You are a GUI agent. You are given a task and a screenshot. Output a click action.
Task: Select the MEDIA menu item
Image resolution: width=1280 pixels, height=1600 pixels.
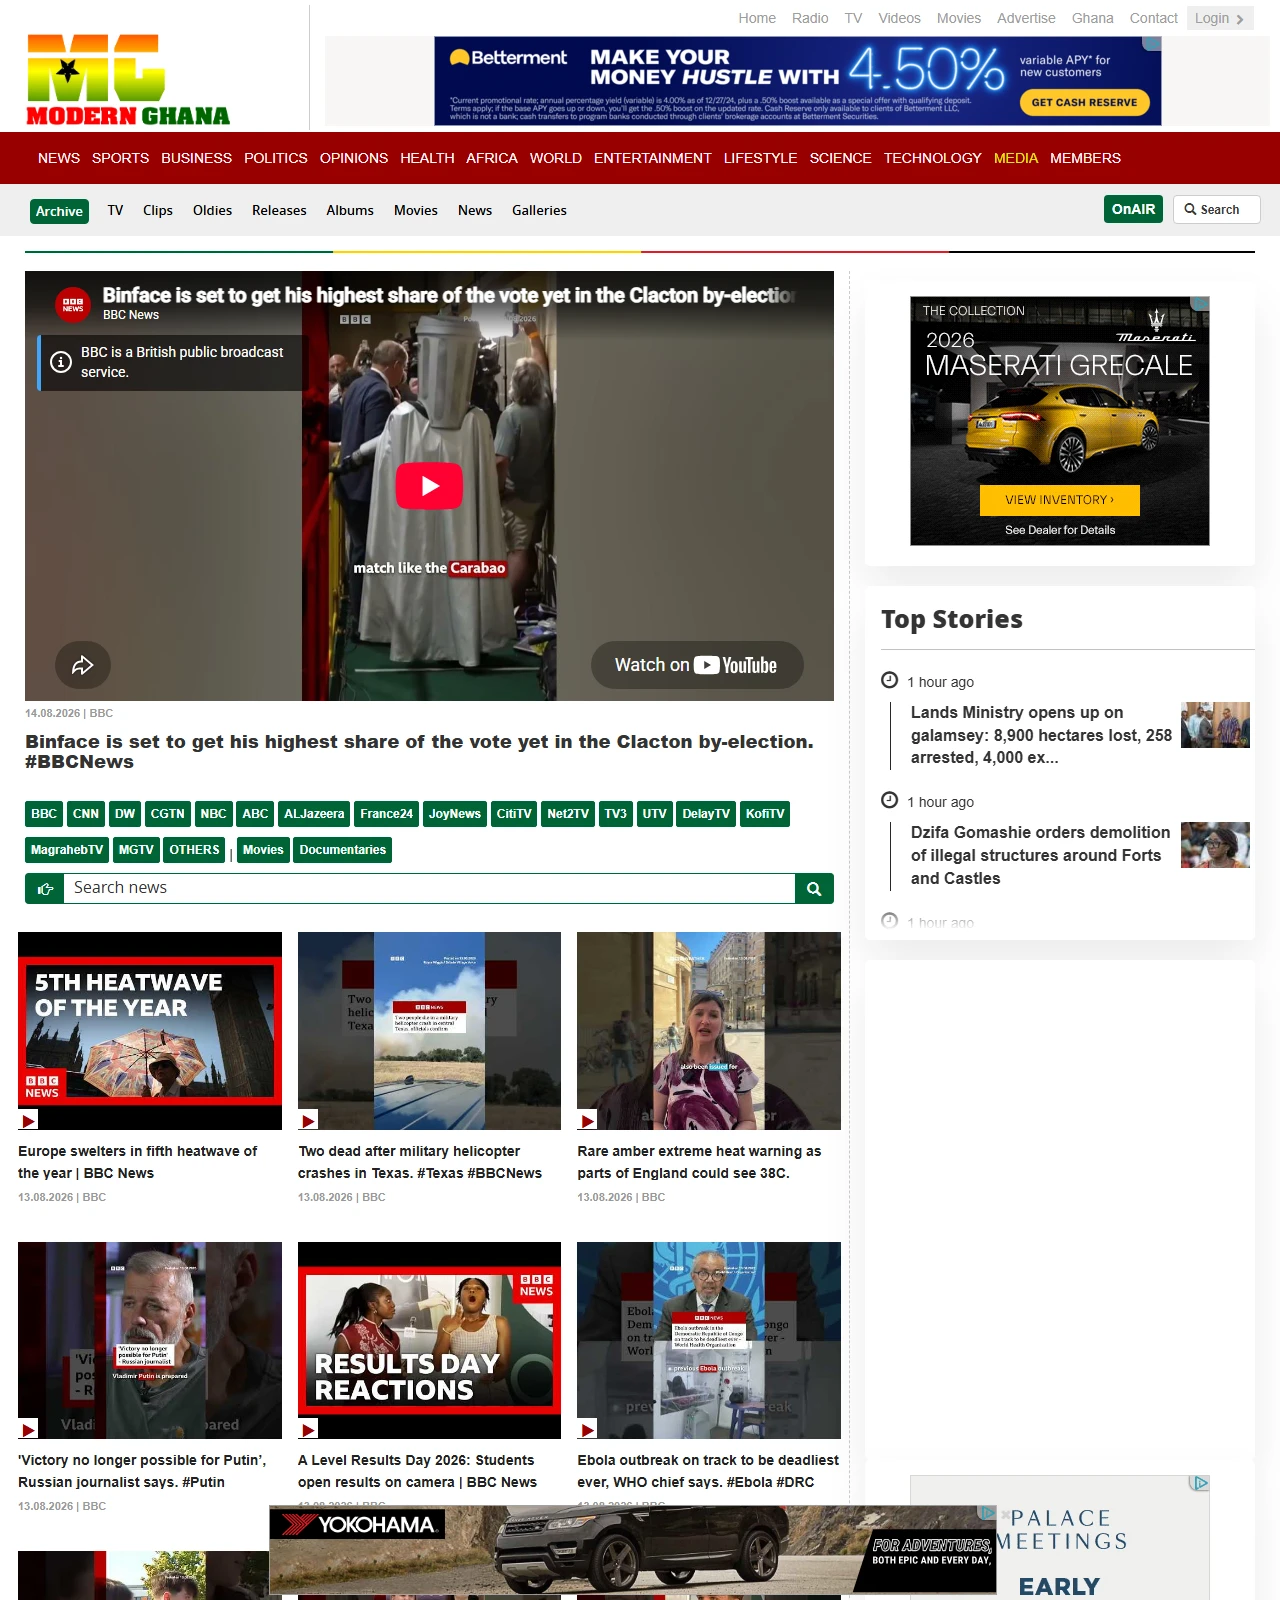1016,158
